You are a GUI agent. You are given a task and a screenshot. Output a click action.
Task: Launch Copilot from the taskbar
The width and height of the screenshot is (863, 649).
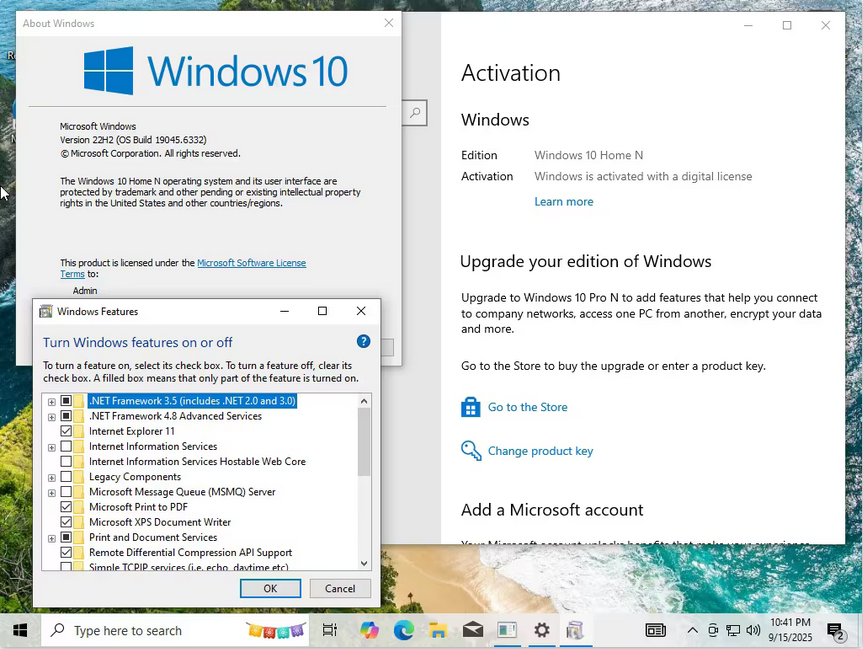pos(369,630)
